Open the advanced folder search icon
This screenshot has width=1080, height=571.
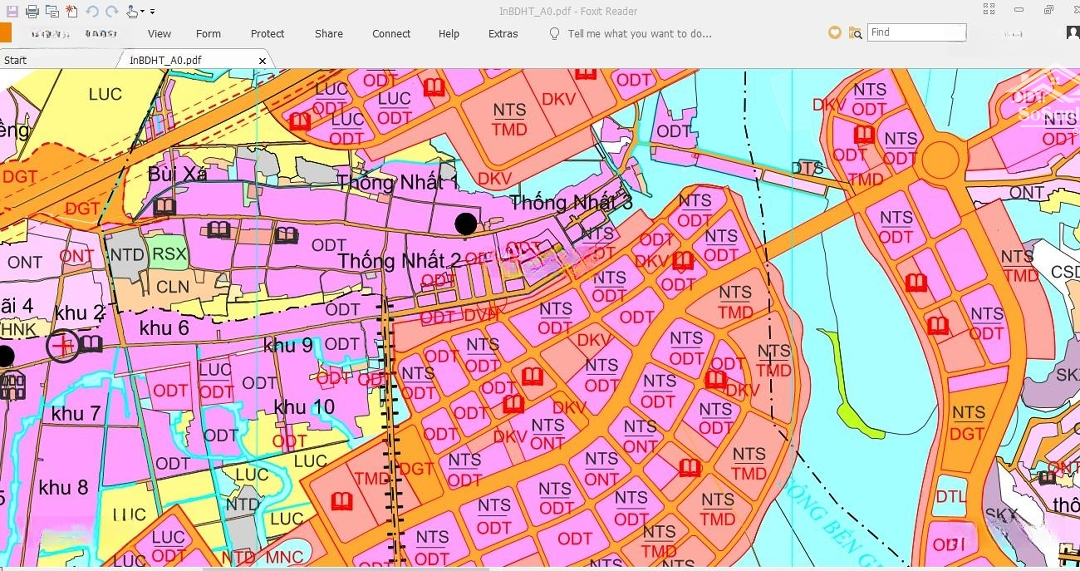point(855,33)
